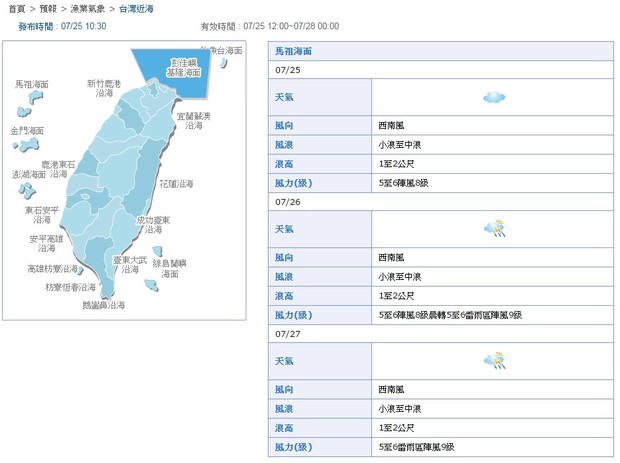Select 鹿港東石沿海 map label
This screenshot has height=463, width=620.
[58, 169]
